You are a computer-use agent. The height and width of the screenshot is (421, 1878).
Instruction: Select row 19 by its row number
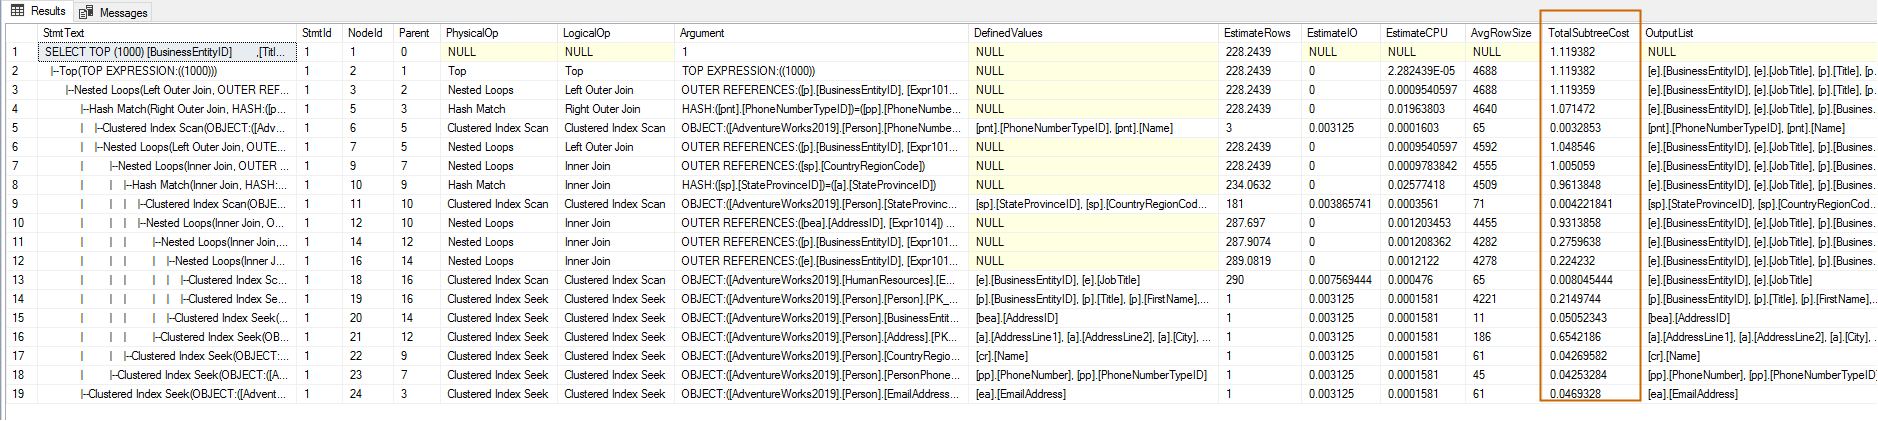click(17, 394)
